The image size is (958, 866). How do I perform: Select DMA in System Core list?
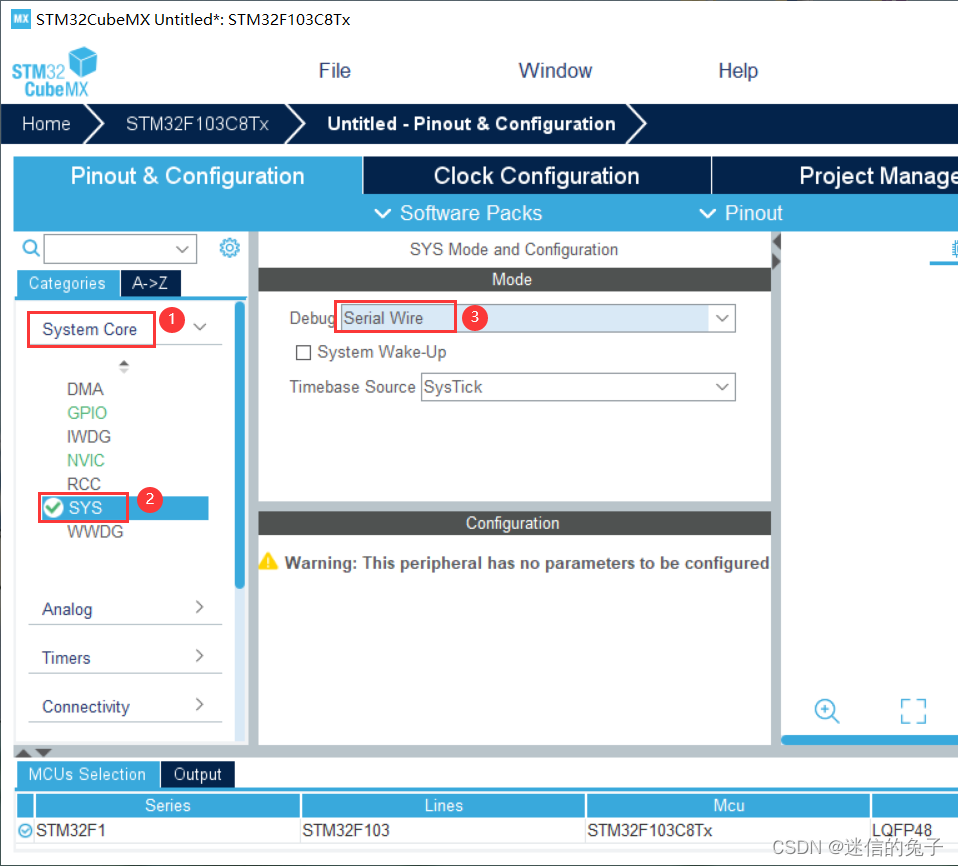point(86,389)
